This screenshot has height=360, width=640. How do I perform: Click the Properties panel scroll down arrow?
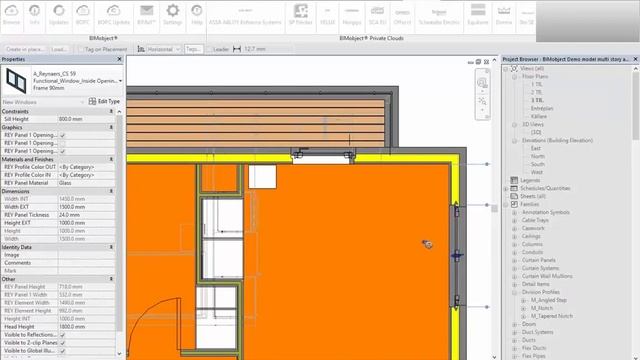[119, 354]
